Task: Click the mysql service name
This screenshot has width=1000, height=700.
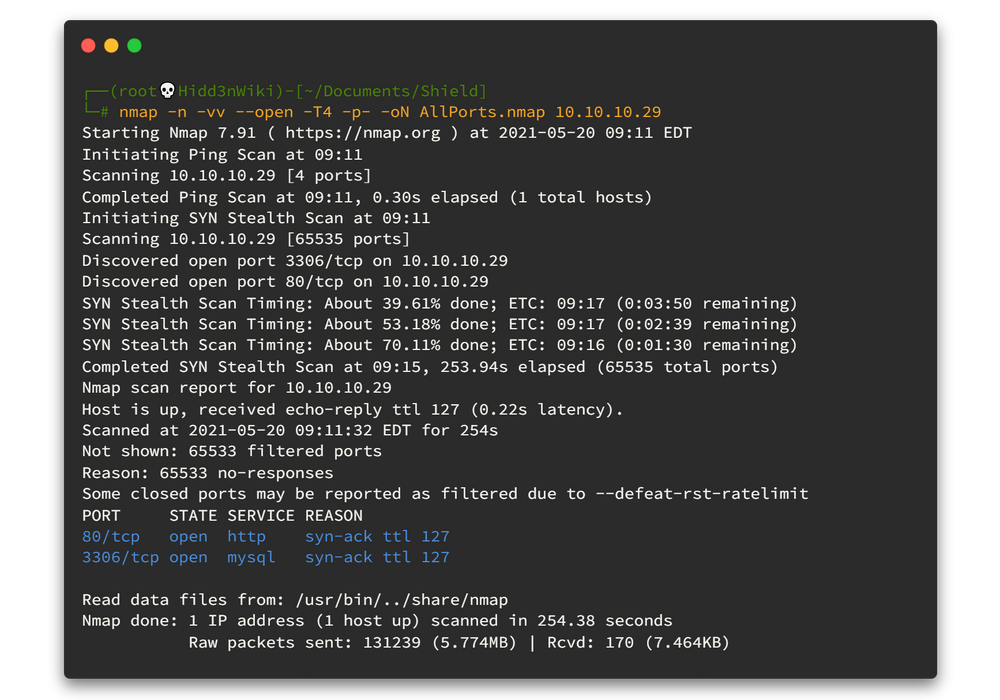Action: [x=251, y=558]
